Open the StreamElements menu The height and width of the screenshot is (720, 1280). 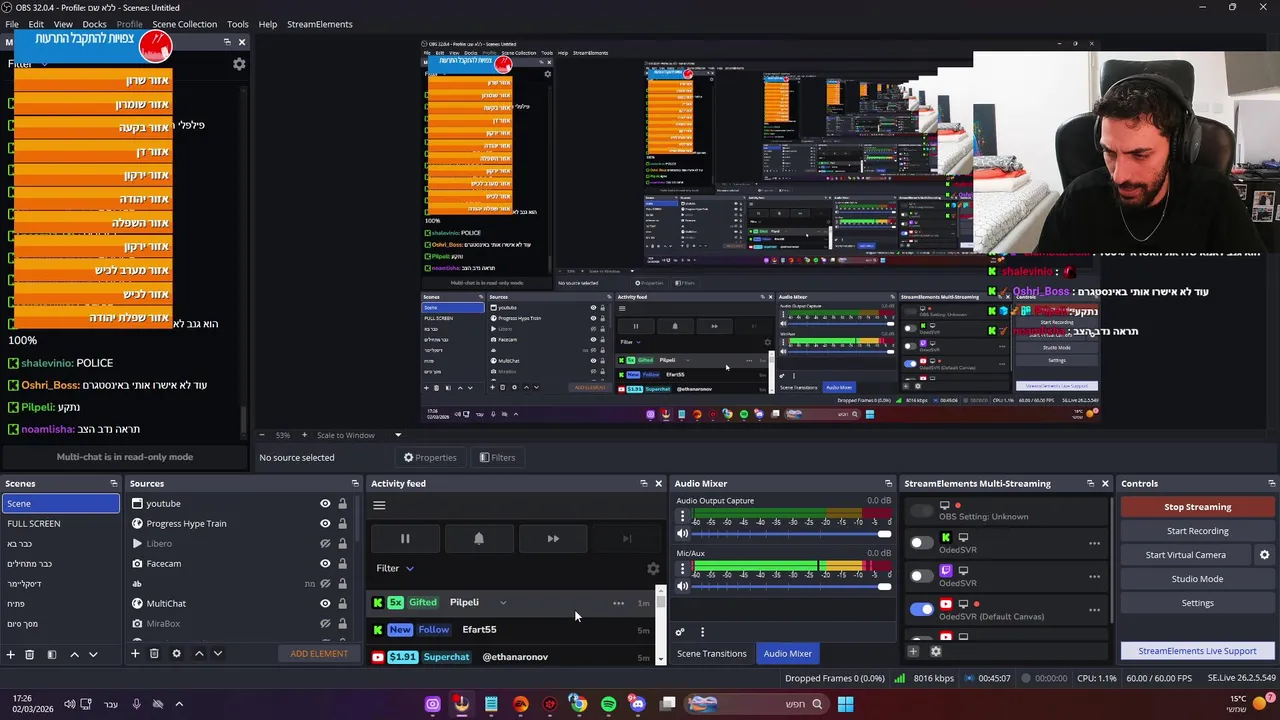coord(320,24)
